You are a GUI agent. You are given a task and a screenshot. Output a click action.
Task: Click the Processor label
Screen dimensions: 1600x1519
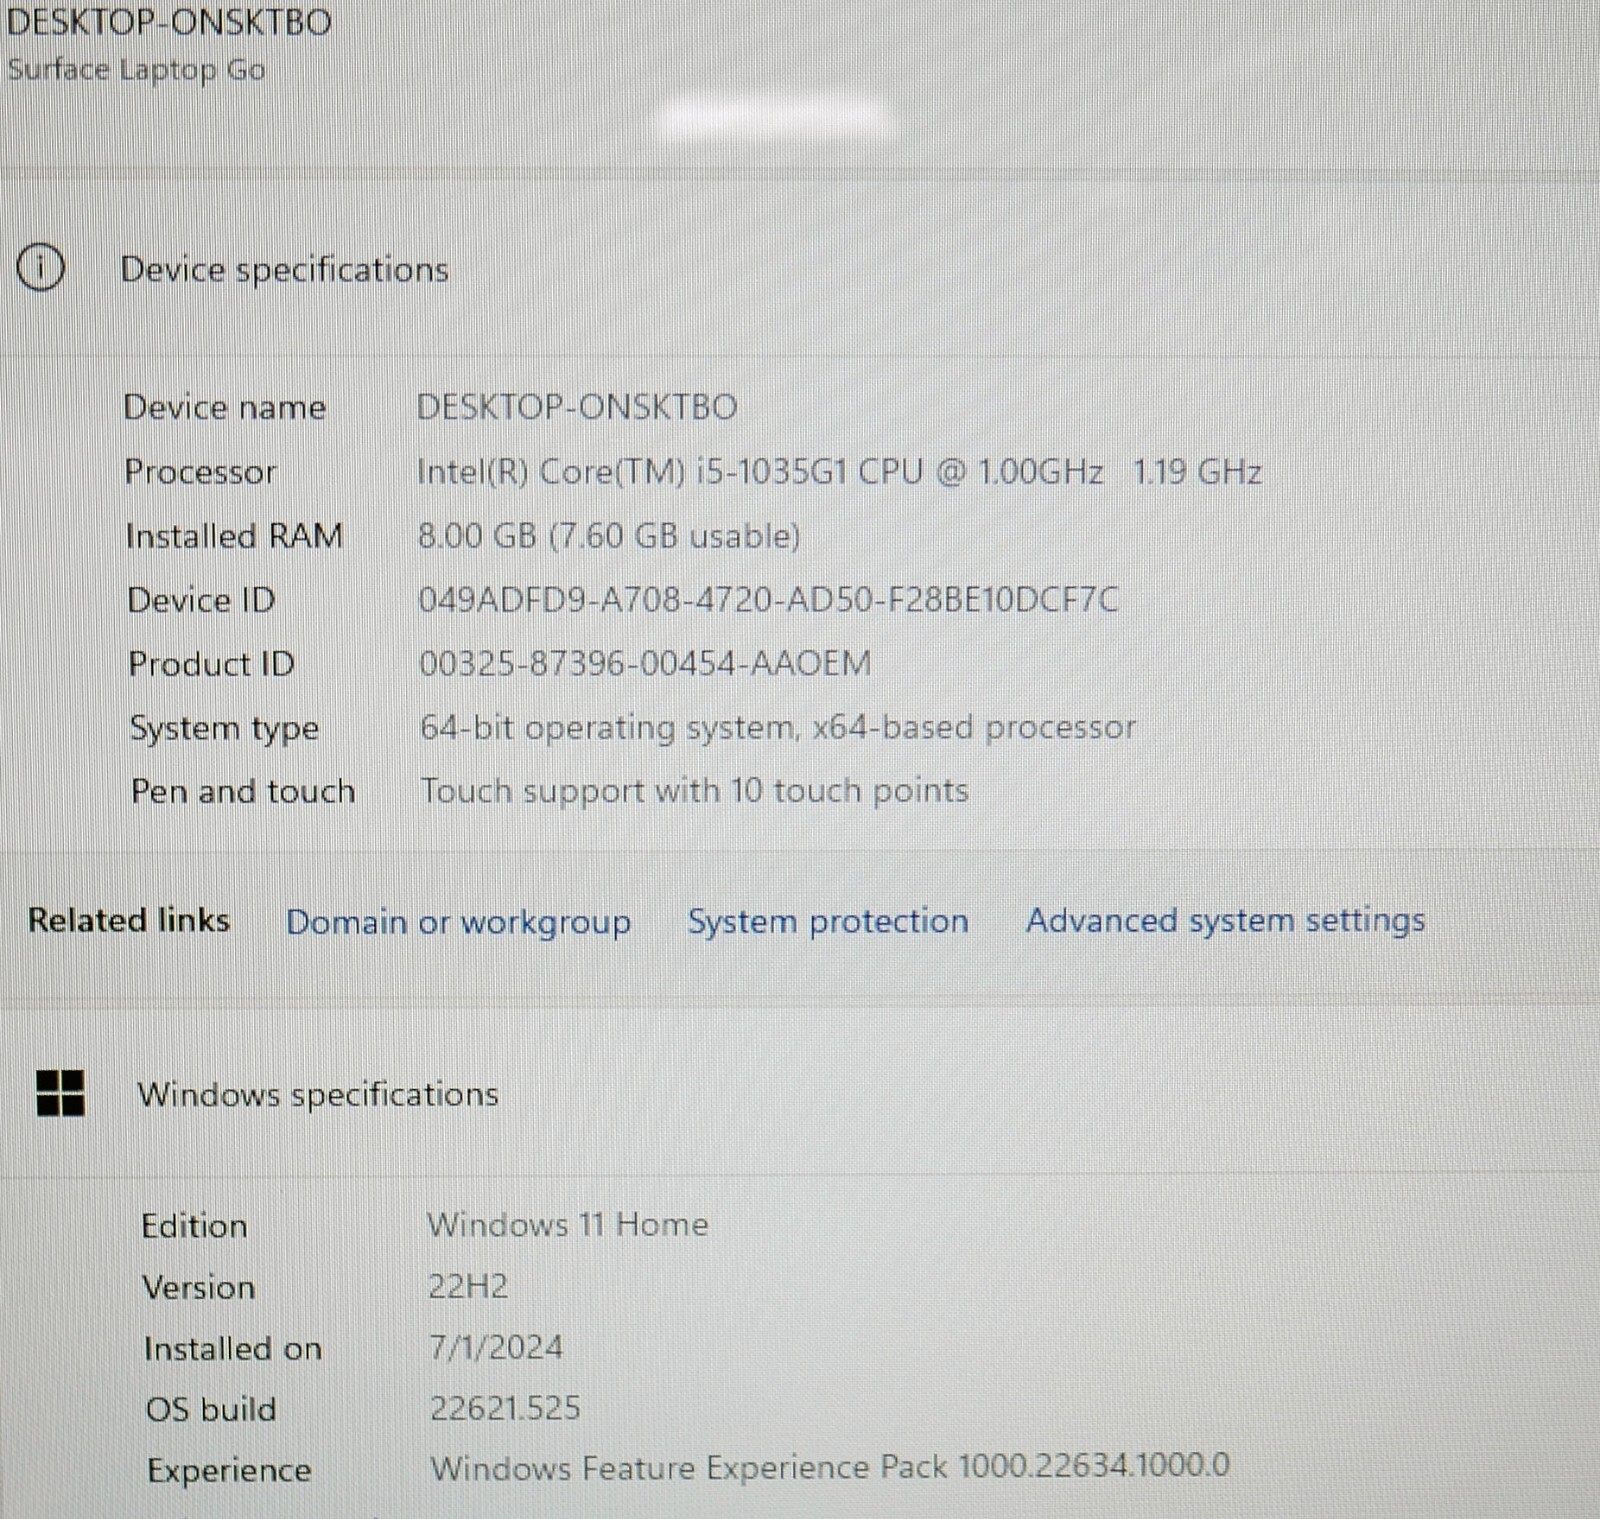click(200, 472)
